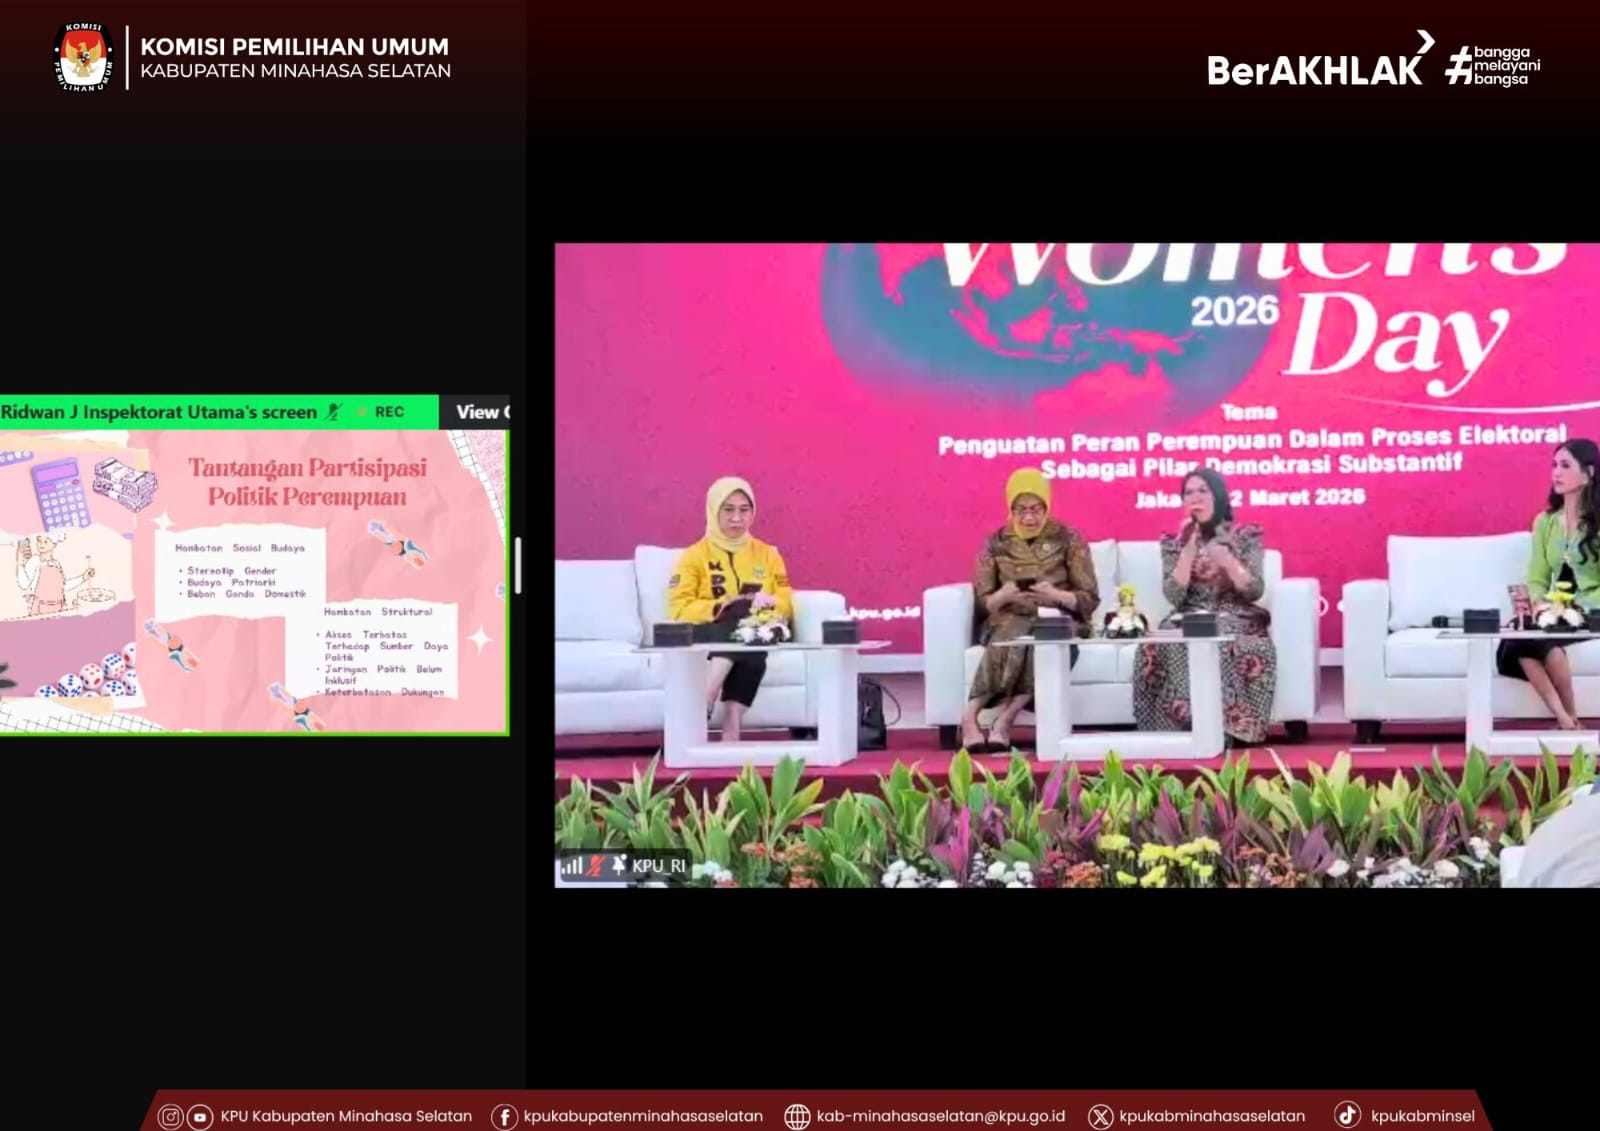Click the globe website icon
Image resolution: width=1600 pixels, height=1131 pixels.
click(x=797, y=1116)
